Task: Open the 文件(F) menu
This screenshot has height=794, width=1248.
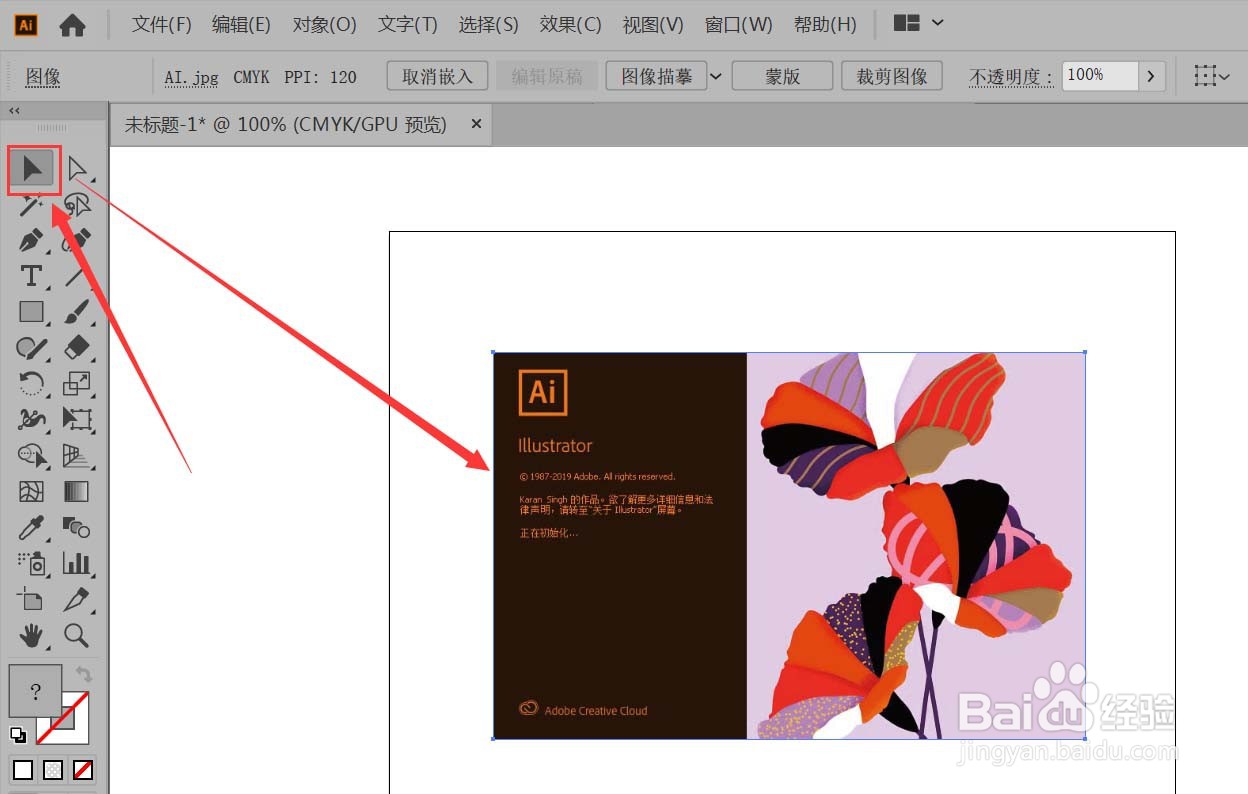Action: click(x=162, y=25)
